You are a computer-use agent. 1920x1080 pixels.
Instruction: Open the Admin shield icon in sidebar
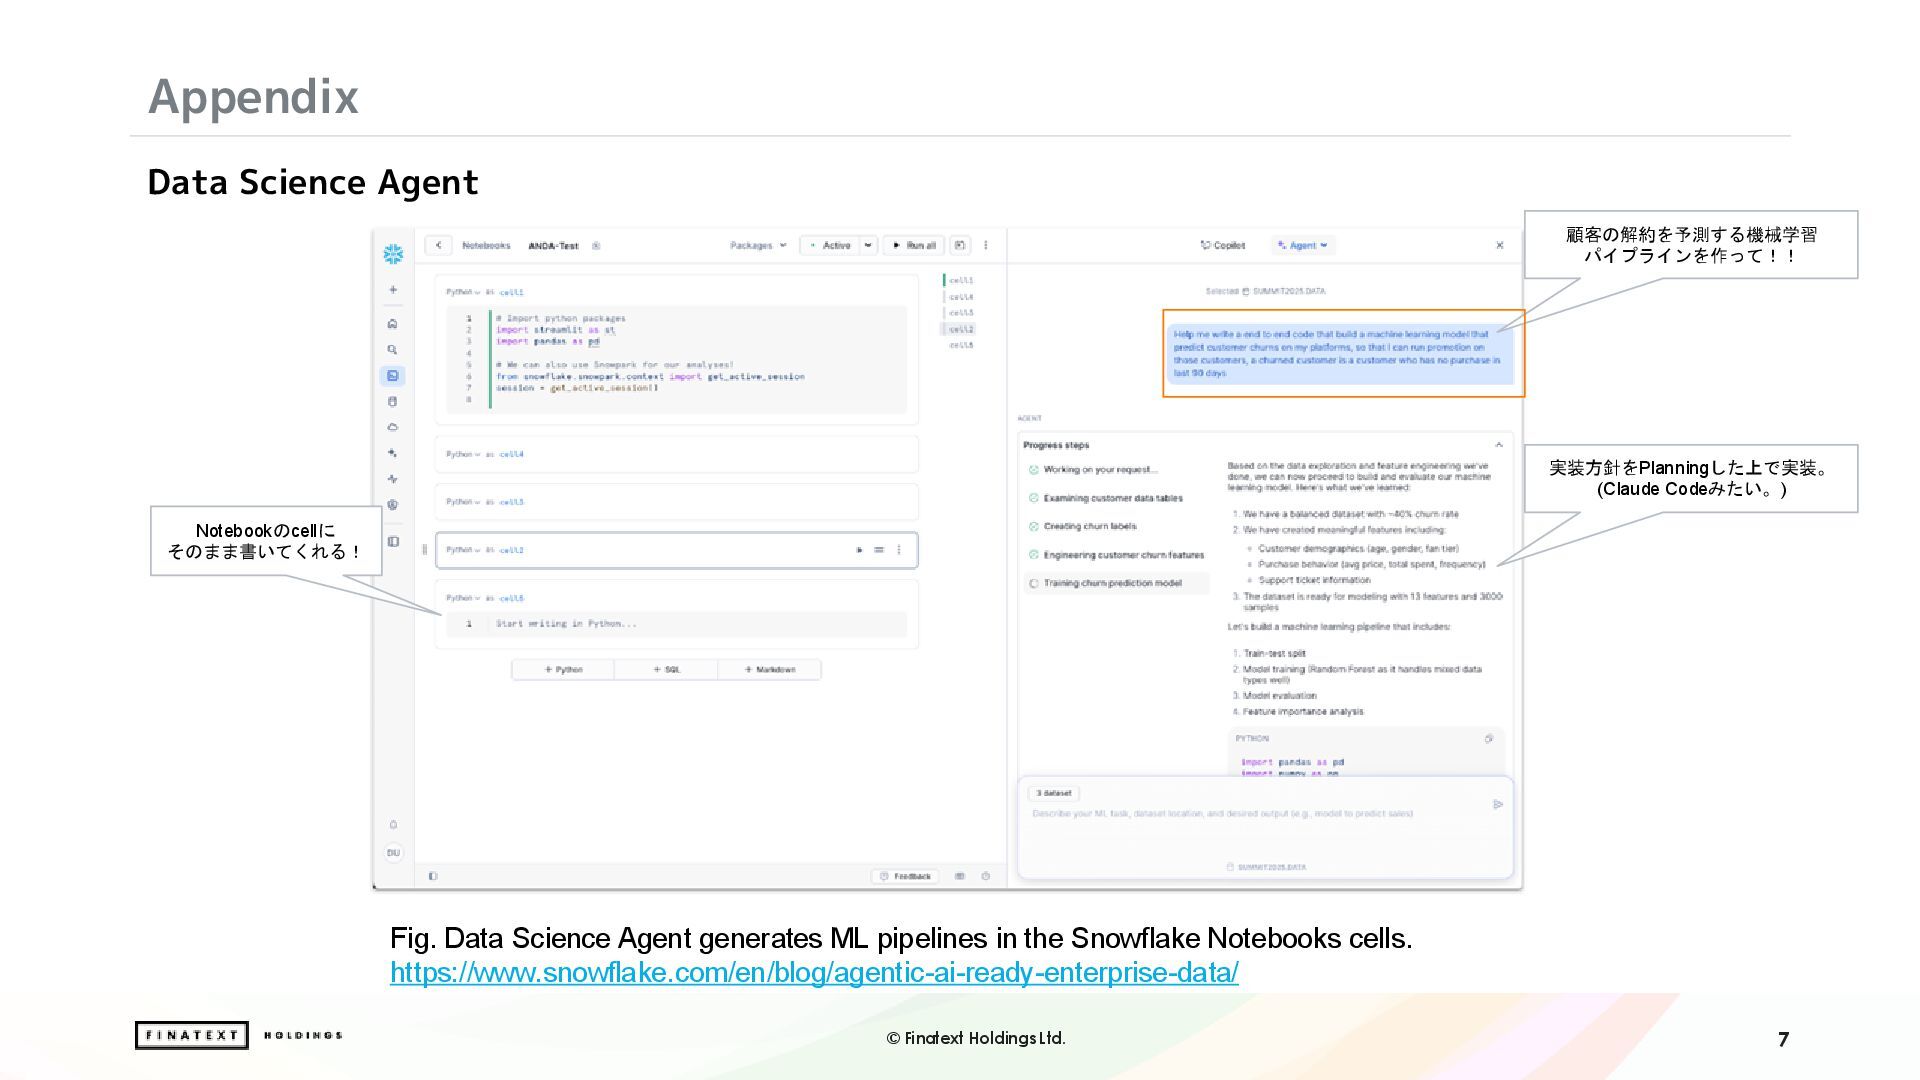[393, 505]
